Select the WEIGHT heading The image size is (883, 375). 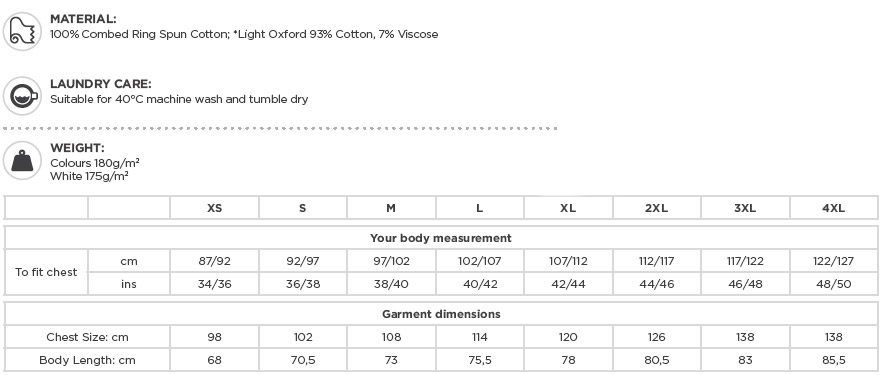point(77,148)
